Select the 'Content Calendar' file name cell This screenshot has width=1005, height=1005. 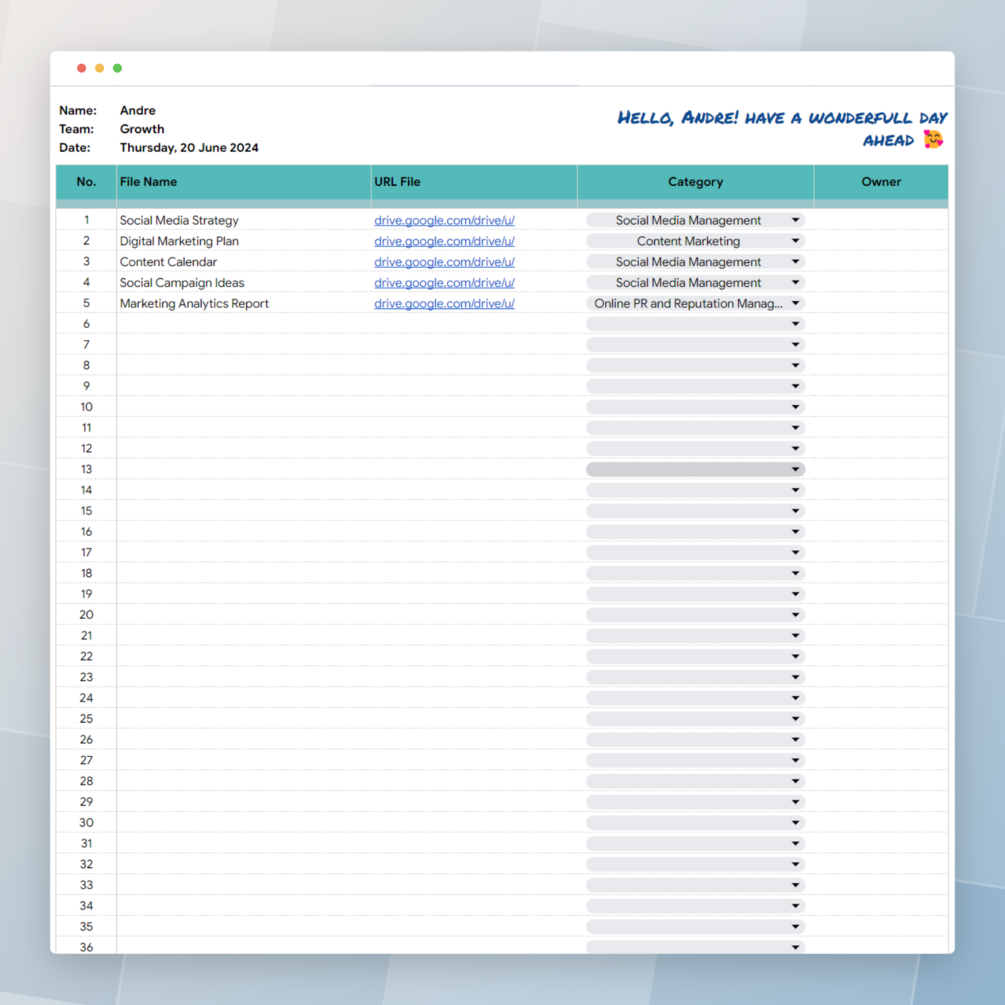(x=244, y=262)
